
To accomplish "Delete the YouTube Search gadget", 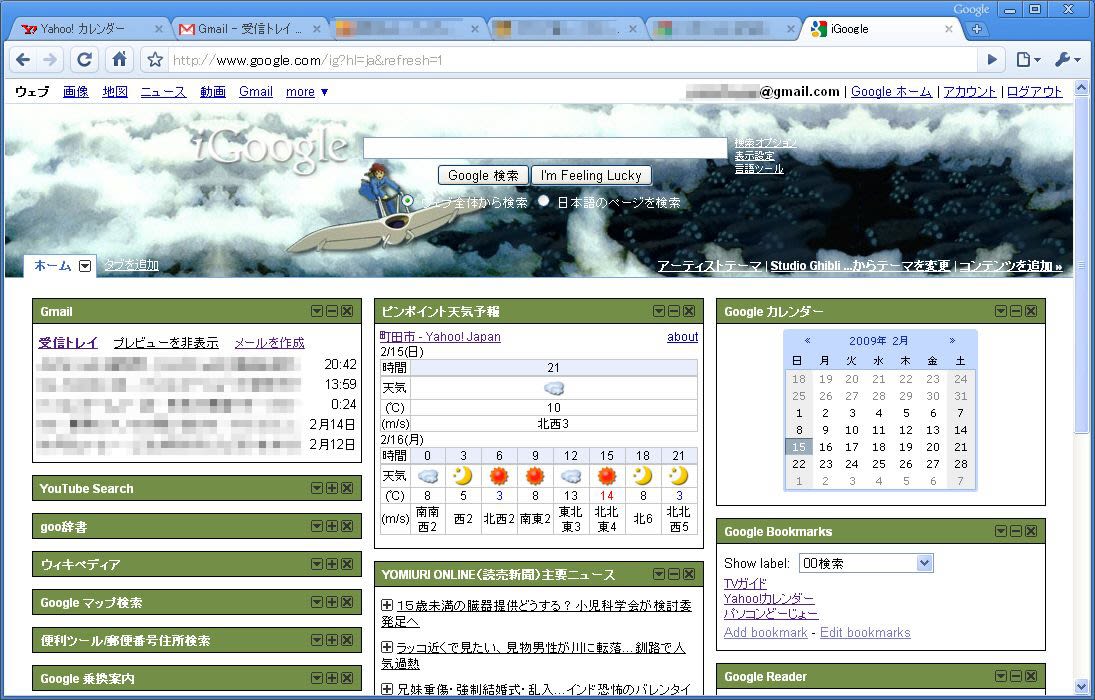I will point(346,488).
